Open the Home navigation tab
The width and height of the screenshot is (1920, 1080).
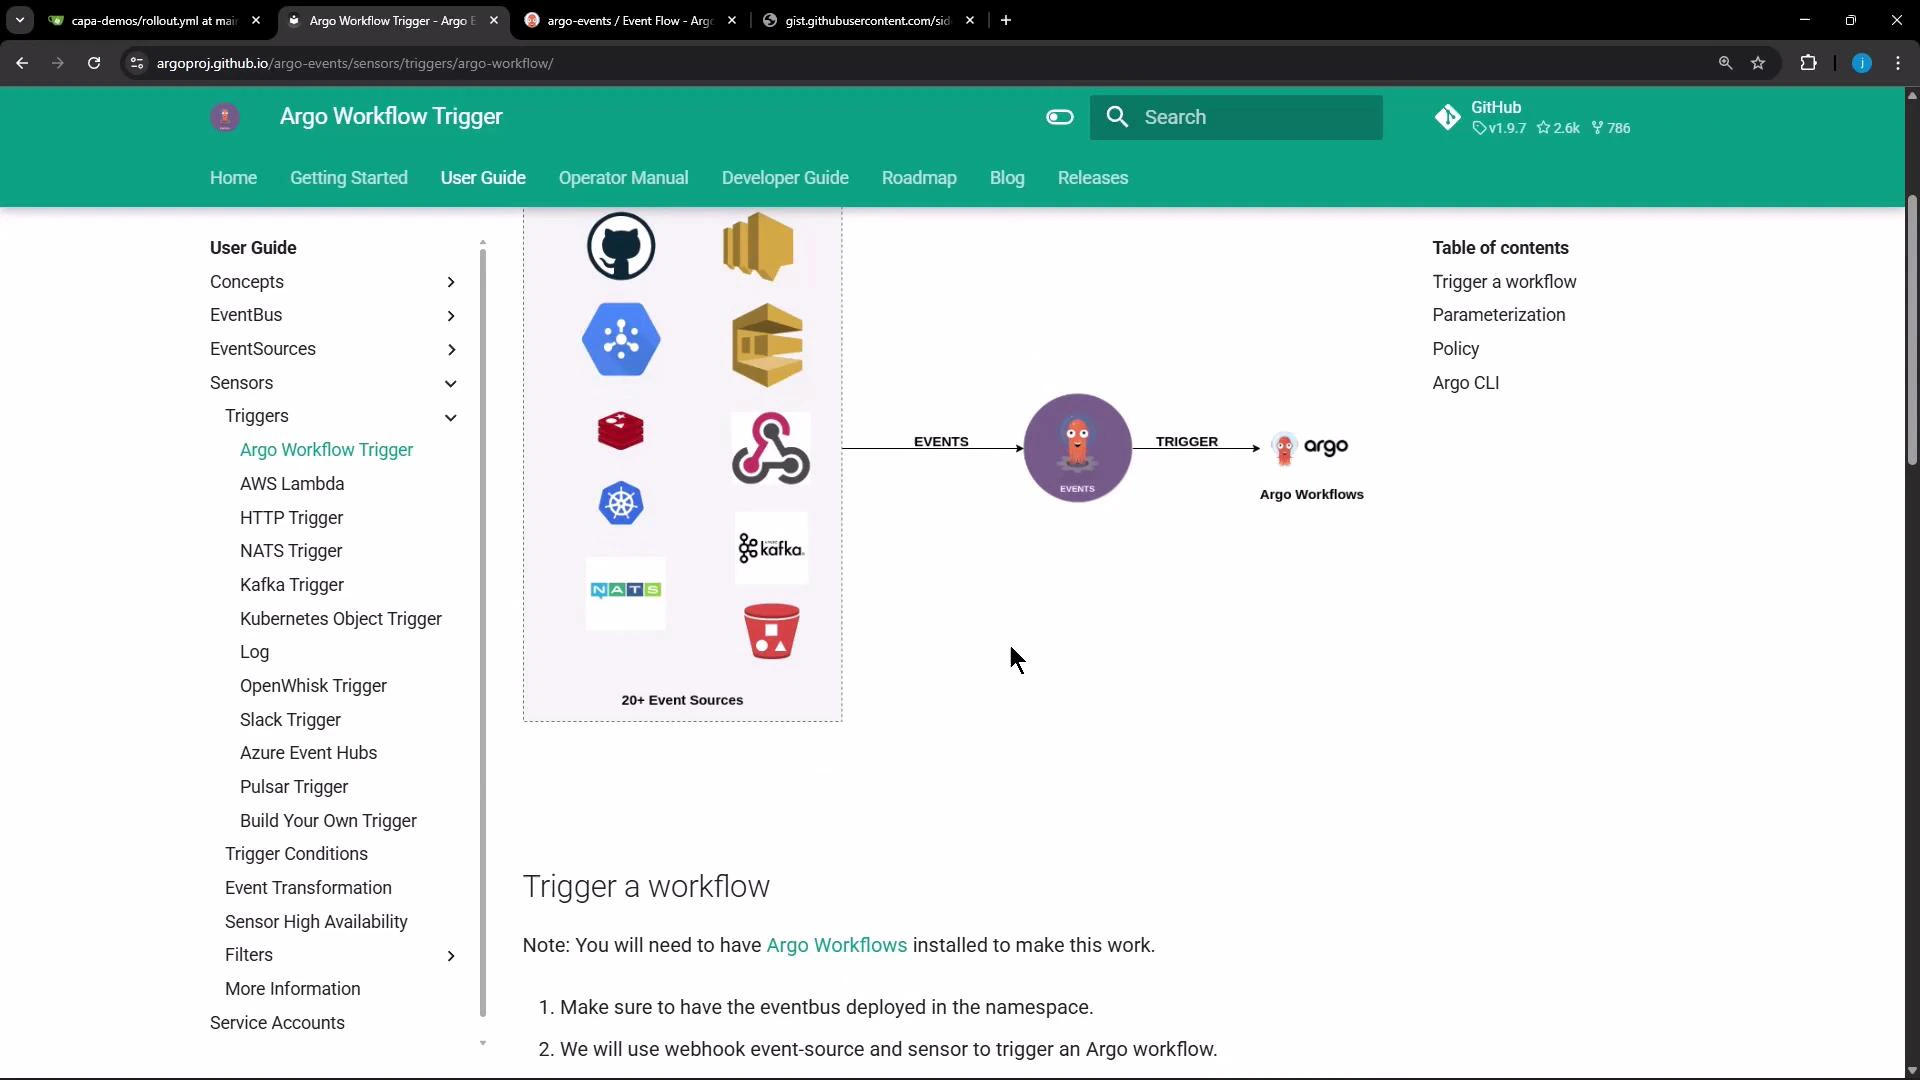click(x=233, y=178)
